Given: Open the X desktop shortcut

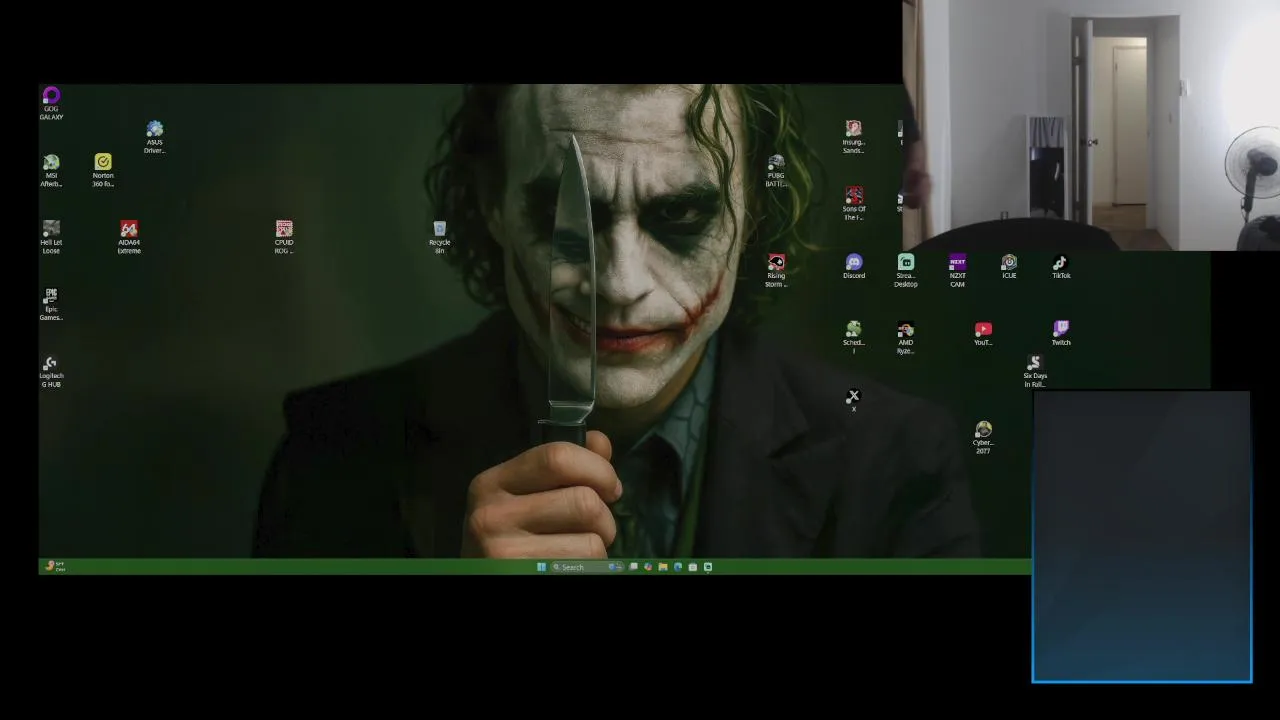Looking at the screenshot, I should pos(853,400).
